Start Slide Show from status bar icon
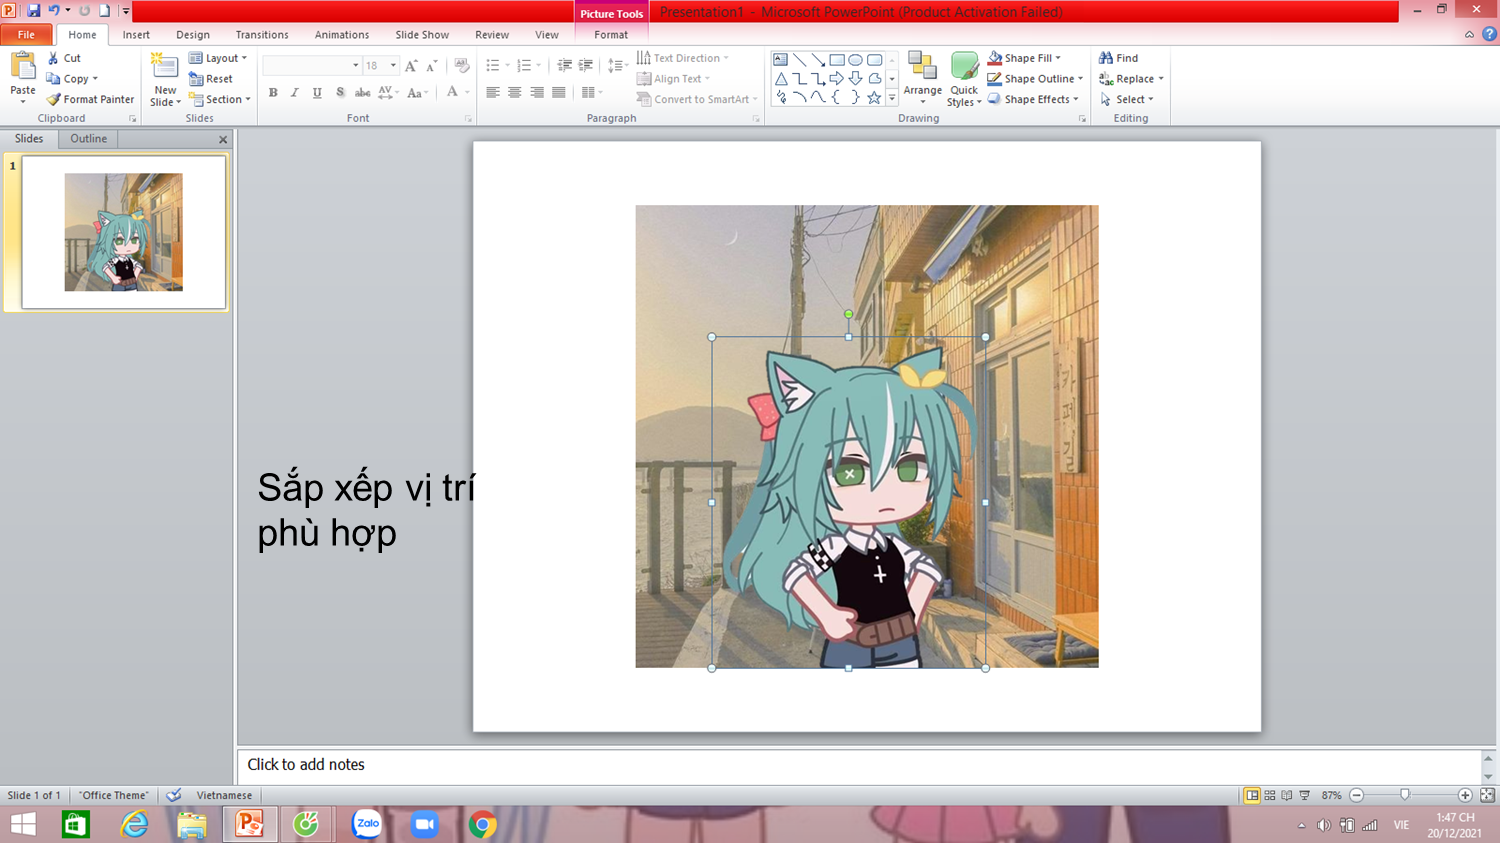This screenshot has width=1500, height=843. 1305,795
